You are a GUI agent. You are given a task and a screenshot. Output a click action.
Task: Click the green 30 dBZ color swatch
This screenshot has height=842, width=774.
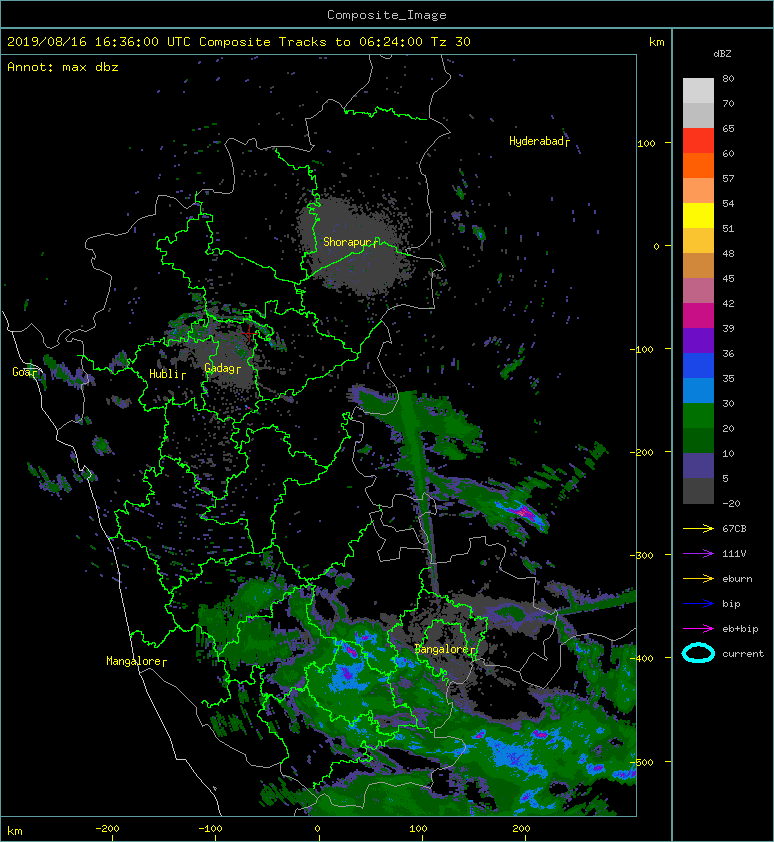(x=698, y=415)
